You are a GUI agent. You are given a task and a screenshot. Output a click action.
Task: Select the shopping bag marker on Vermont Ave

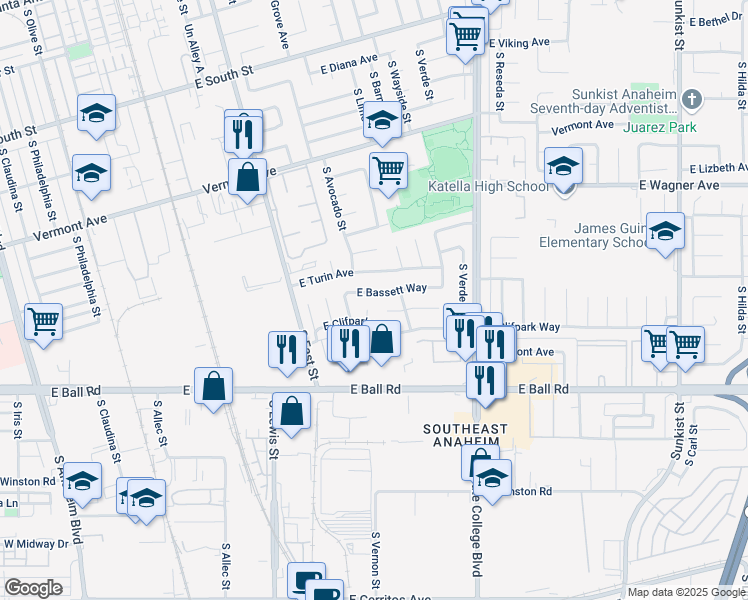pyautogui.click(x=247, y=177)
